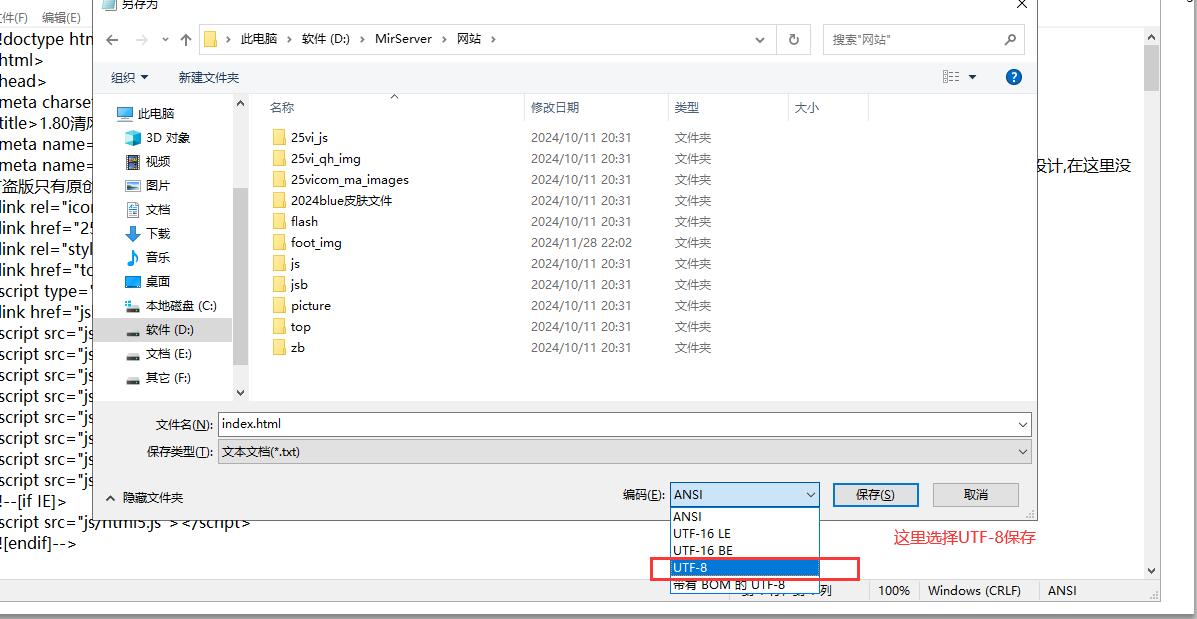Image resolution: width=1197 pixels, height=619 pixels.
Task: Click MirServer in the address breadcrumb
Action: click(403, 39)
